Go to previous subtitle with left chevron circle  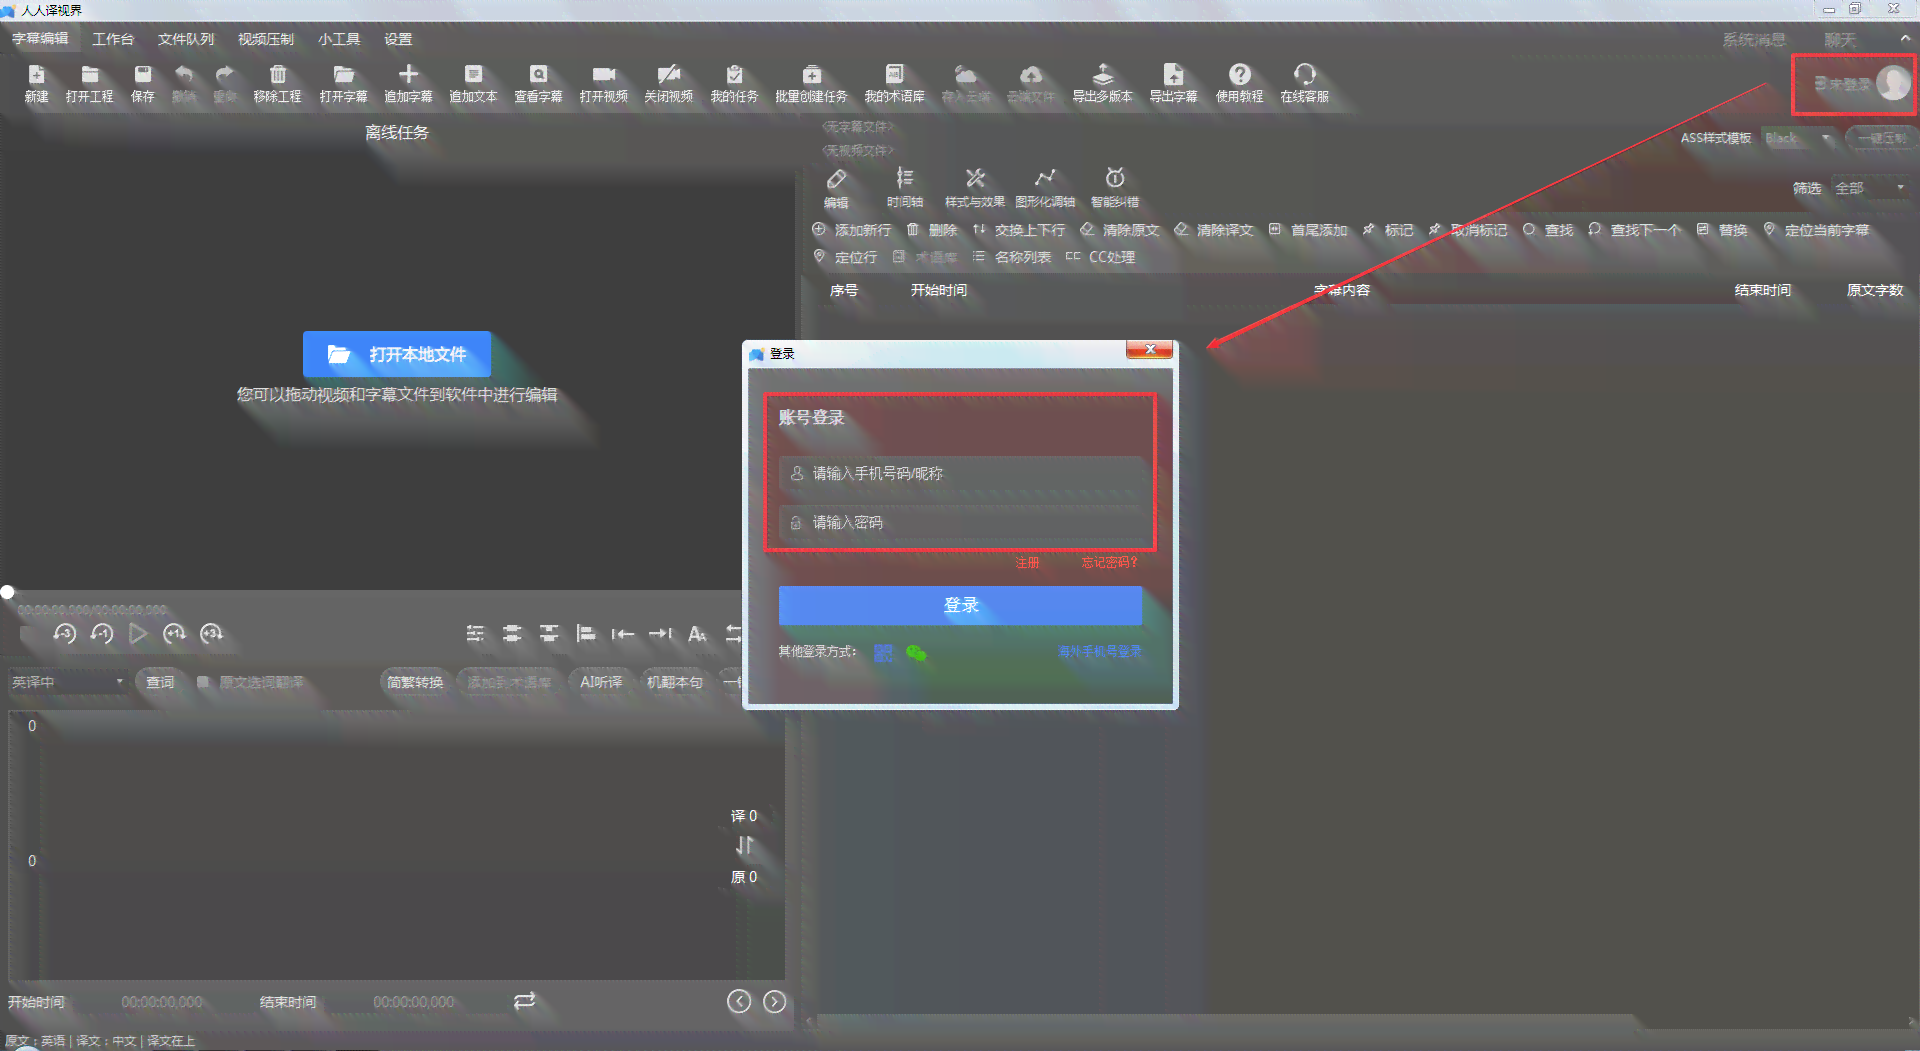pyautogui.click(x=739, y=1002)
